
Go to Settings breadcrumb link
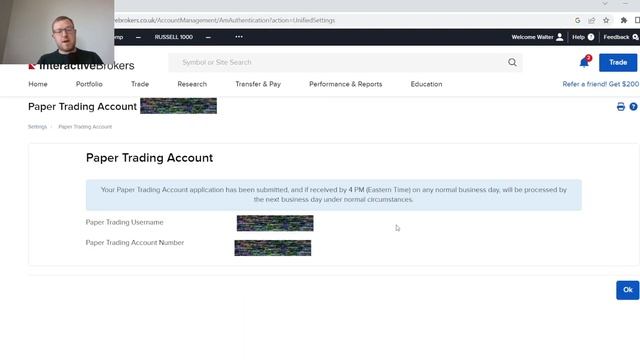click(37, 127)
